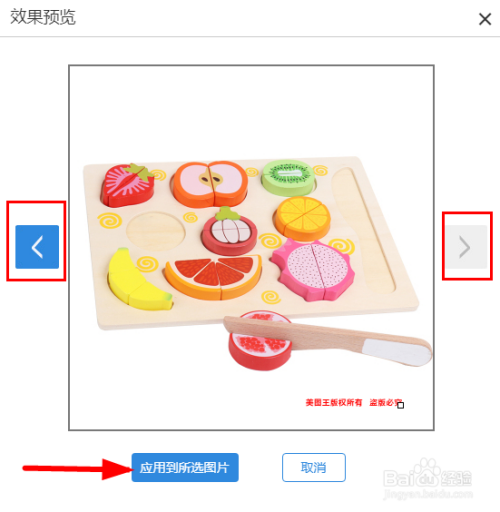Click the small square handle beside watermark
The width and height of the screenshot is (500, 512).
401,405
